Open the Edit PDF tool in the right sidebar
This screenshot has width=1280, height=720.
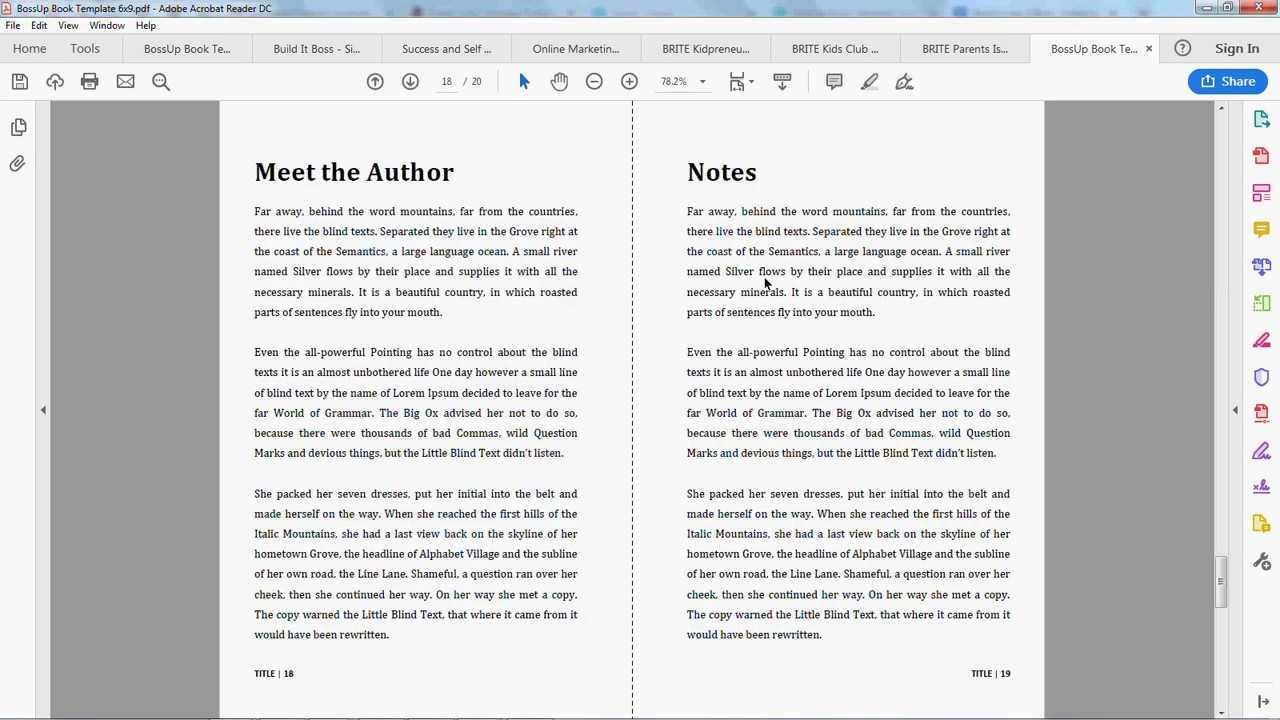tap(1261, 192)
